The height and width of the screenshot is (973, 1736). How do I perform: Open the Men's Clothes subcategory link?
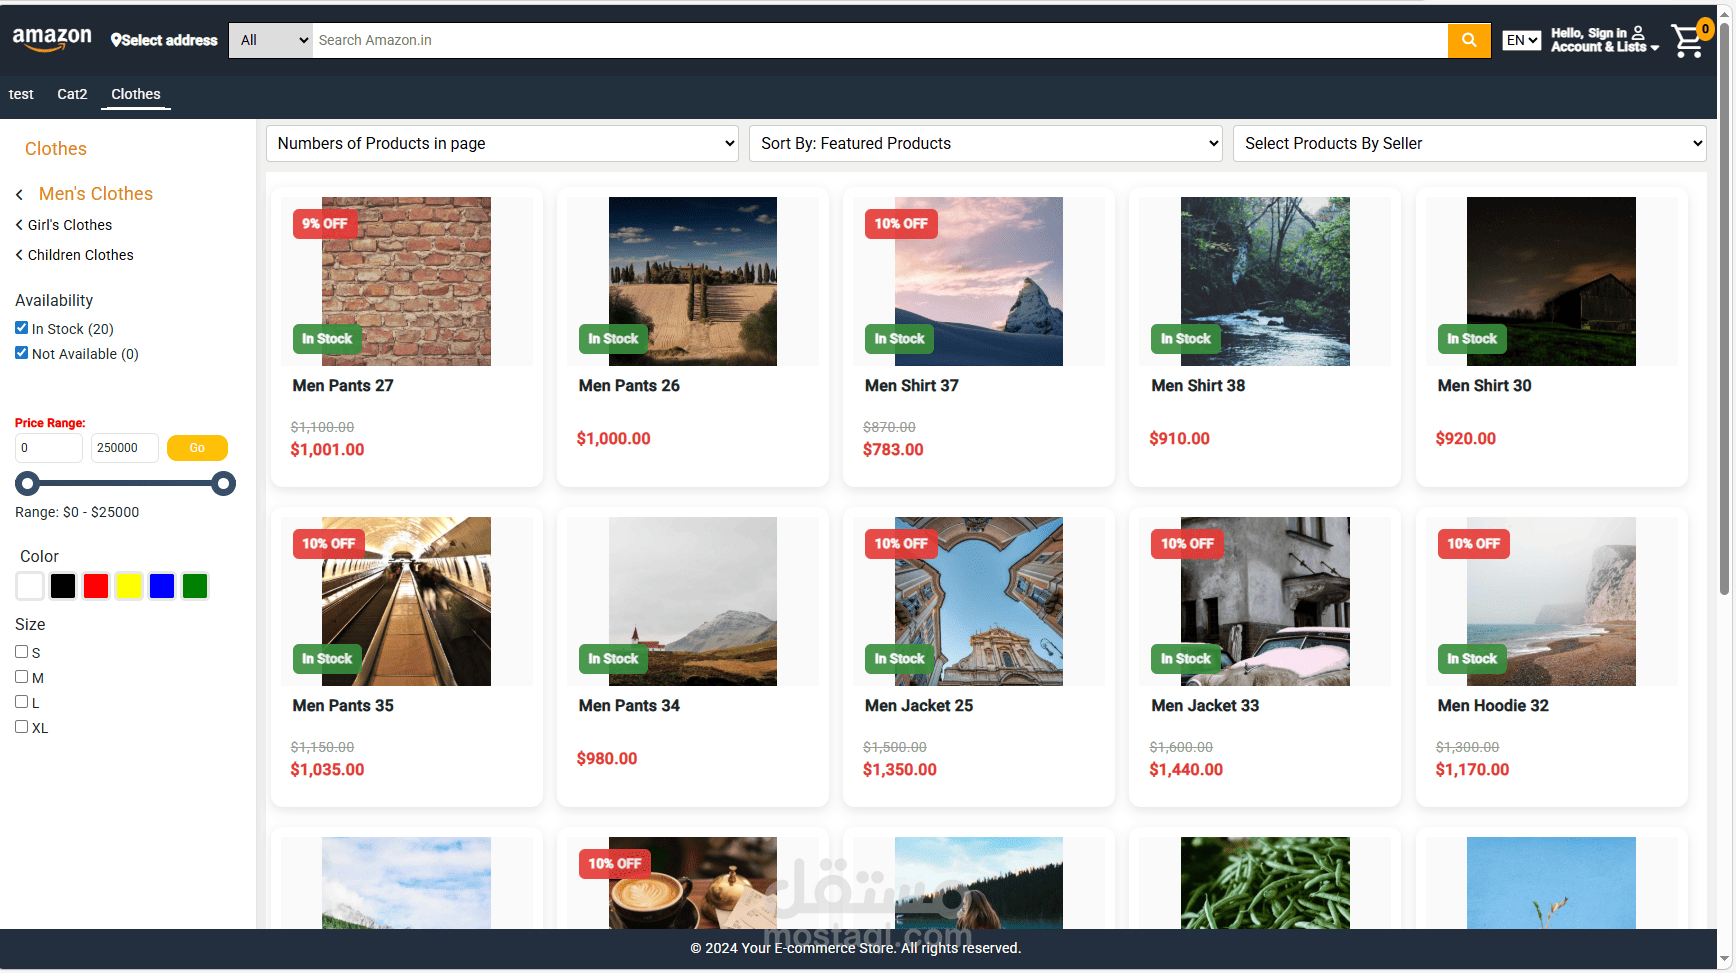point(96,194)
